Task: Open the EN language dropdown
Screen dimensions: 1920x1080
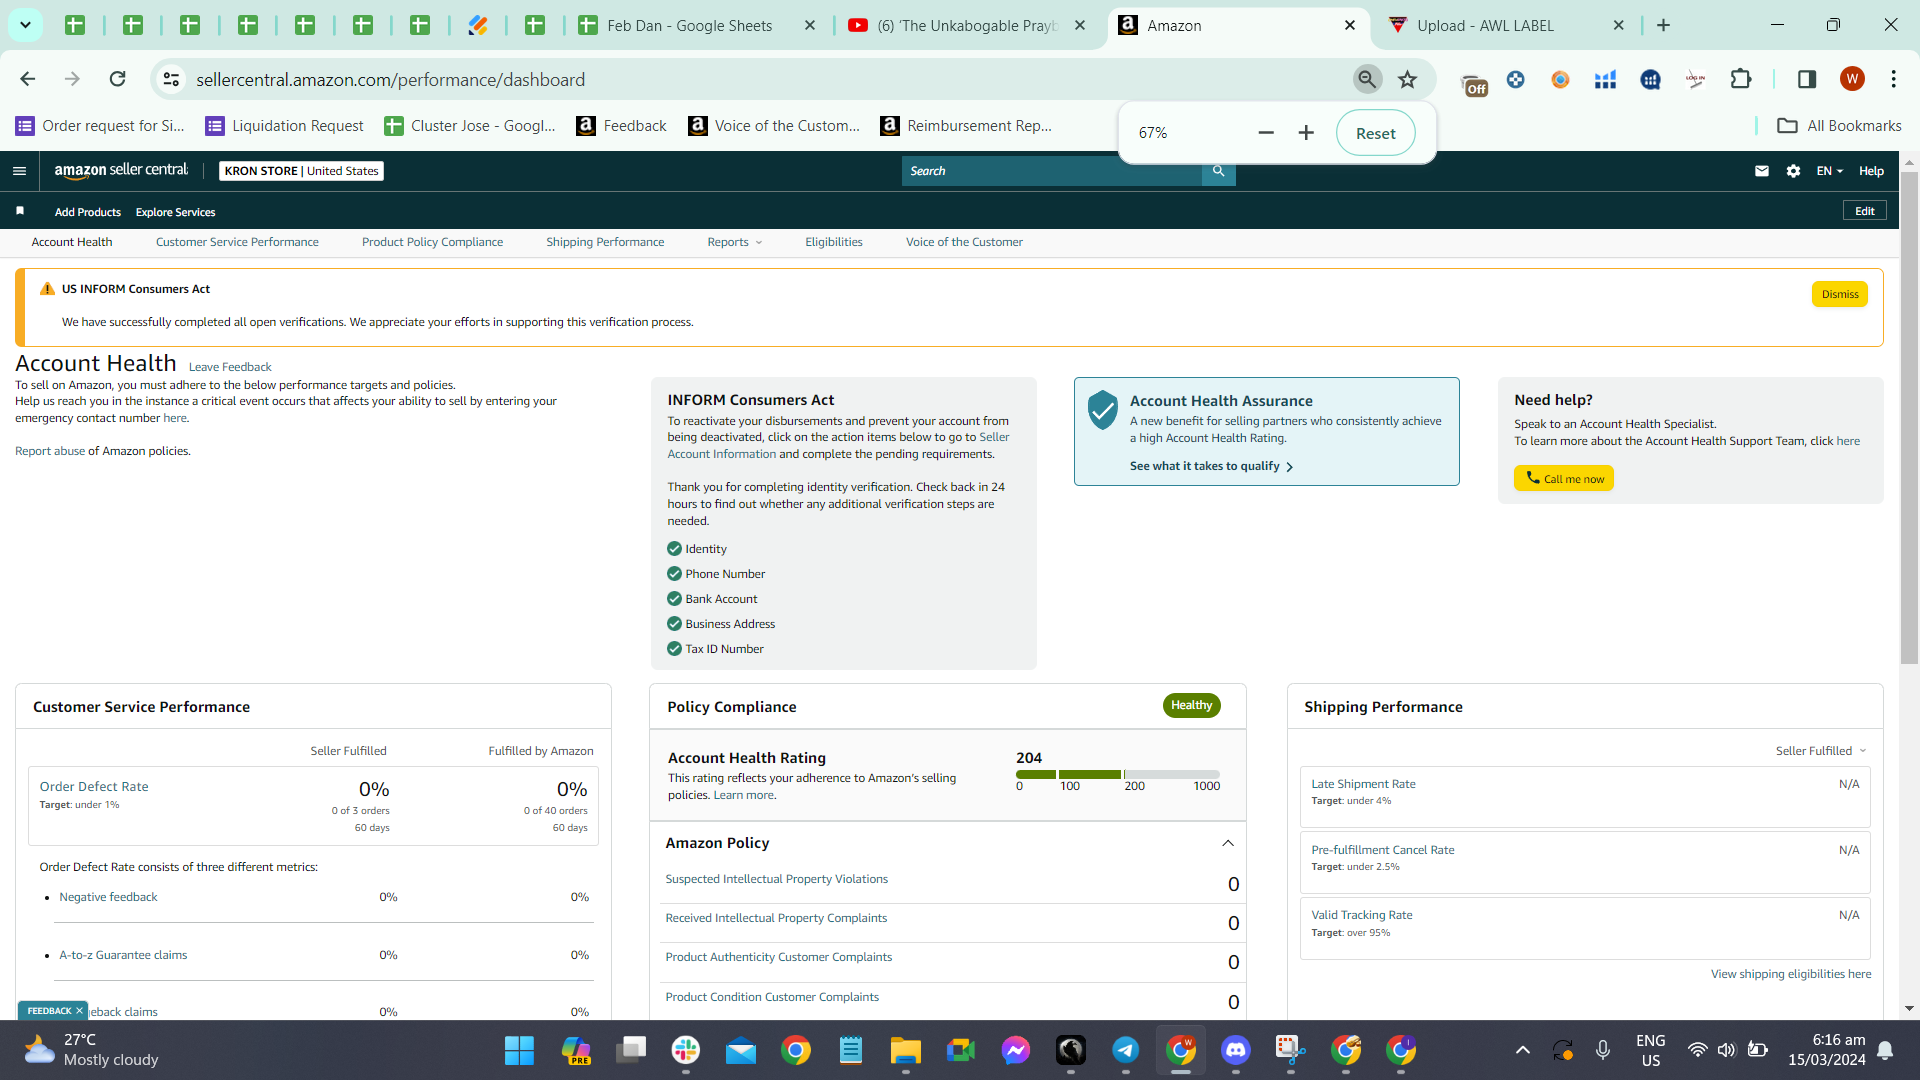Action: 1829,171
